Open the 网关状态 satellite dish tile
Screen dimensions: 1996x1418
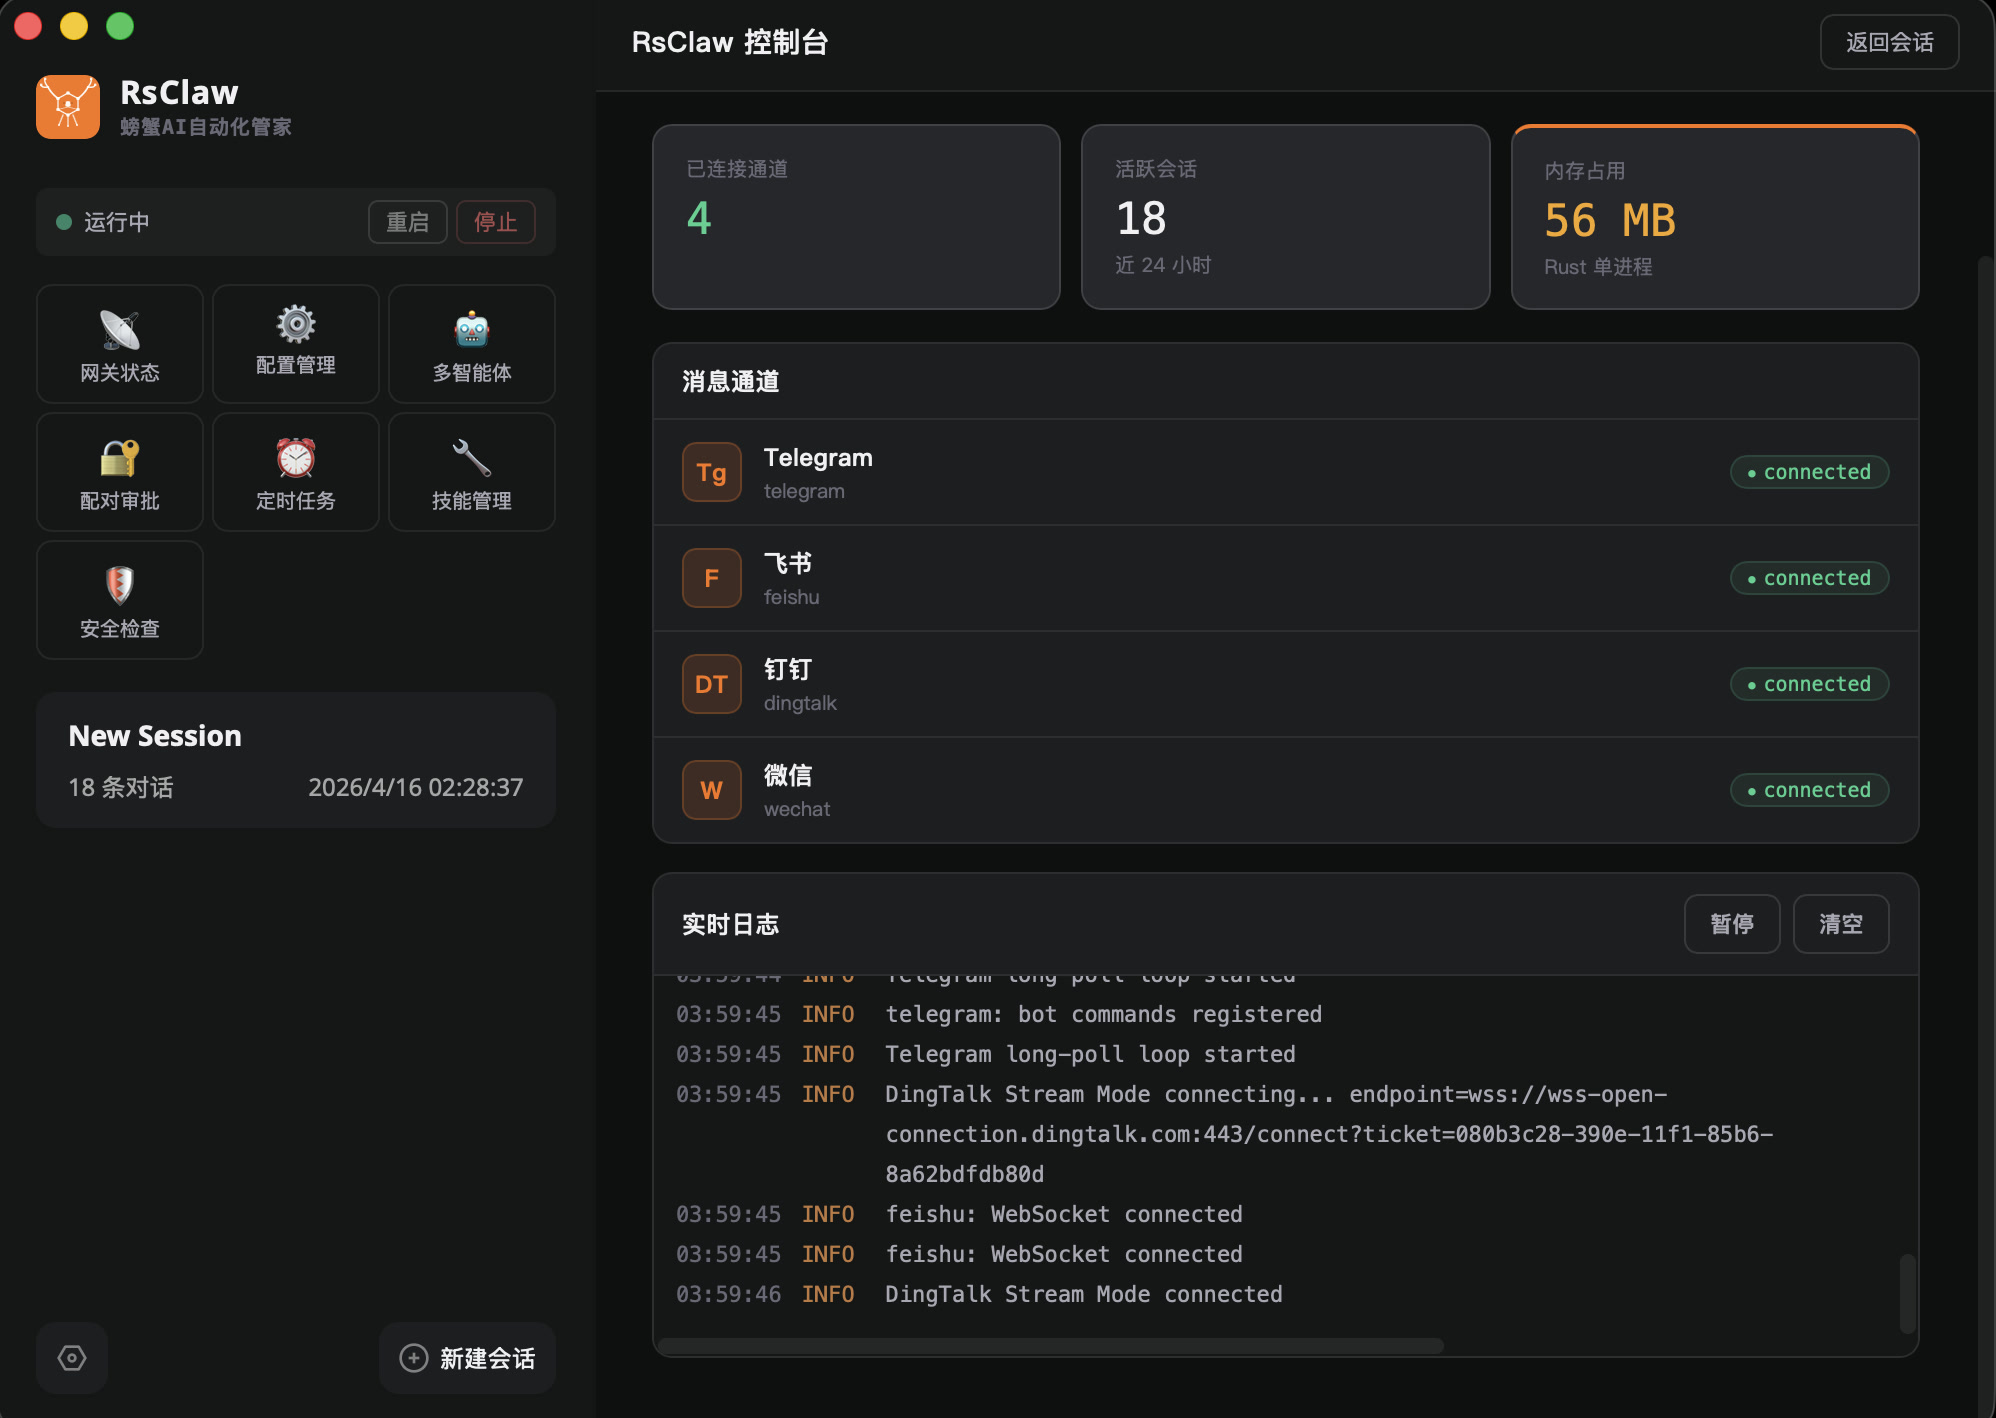click(120, 344)
